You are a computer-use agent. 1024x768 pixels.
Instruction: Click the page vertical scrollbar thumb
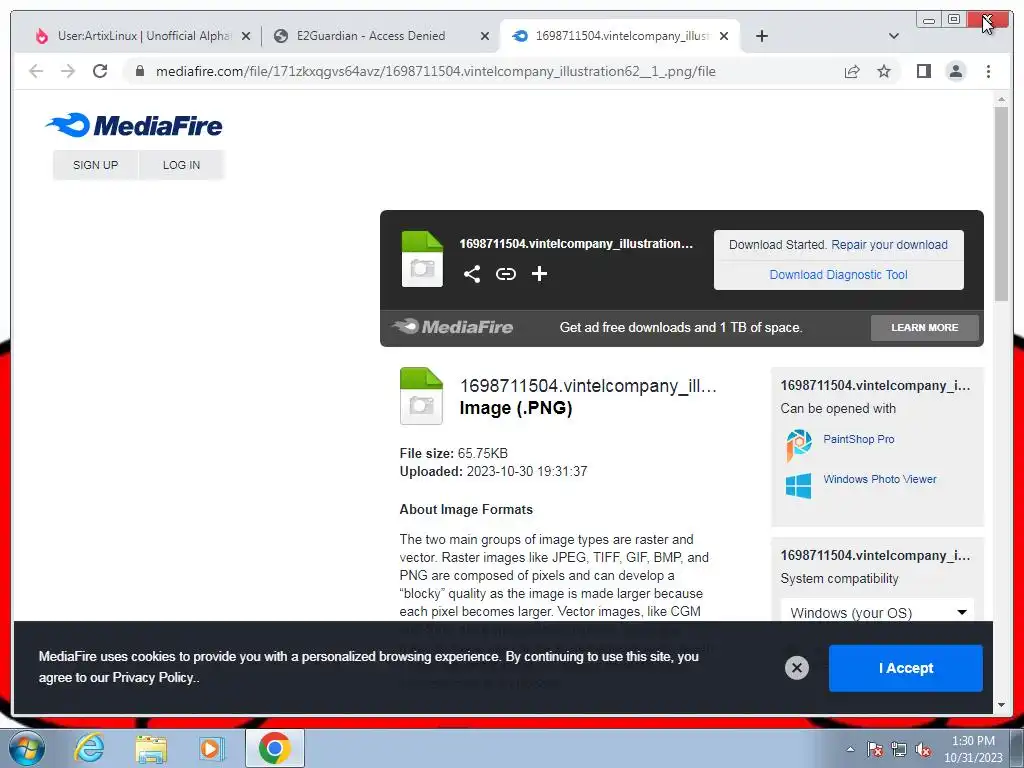tap(1001, 204)
